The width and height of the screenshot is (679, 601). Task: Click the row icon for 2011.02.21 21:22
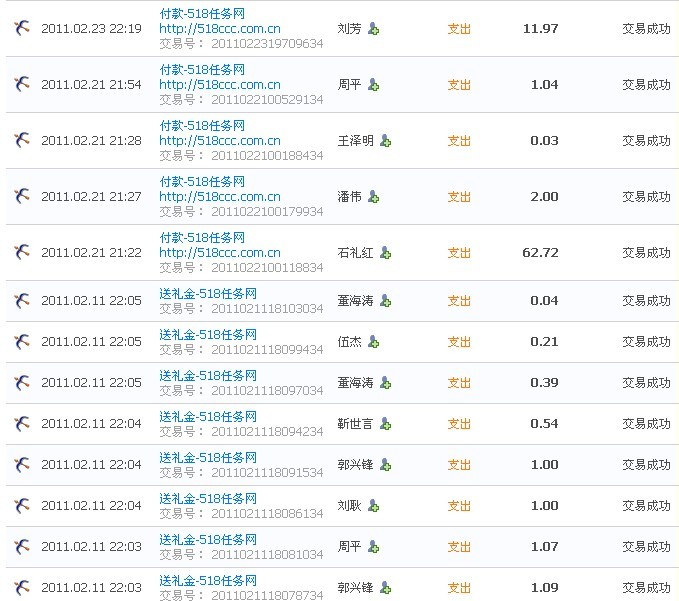tap(22, 252)
